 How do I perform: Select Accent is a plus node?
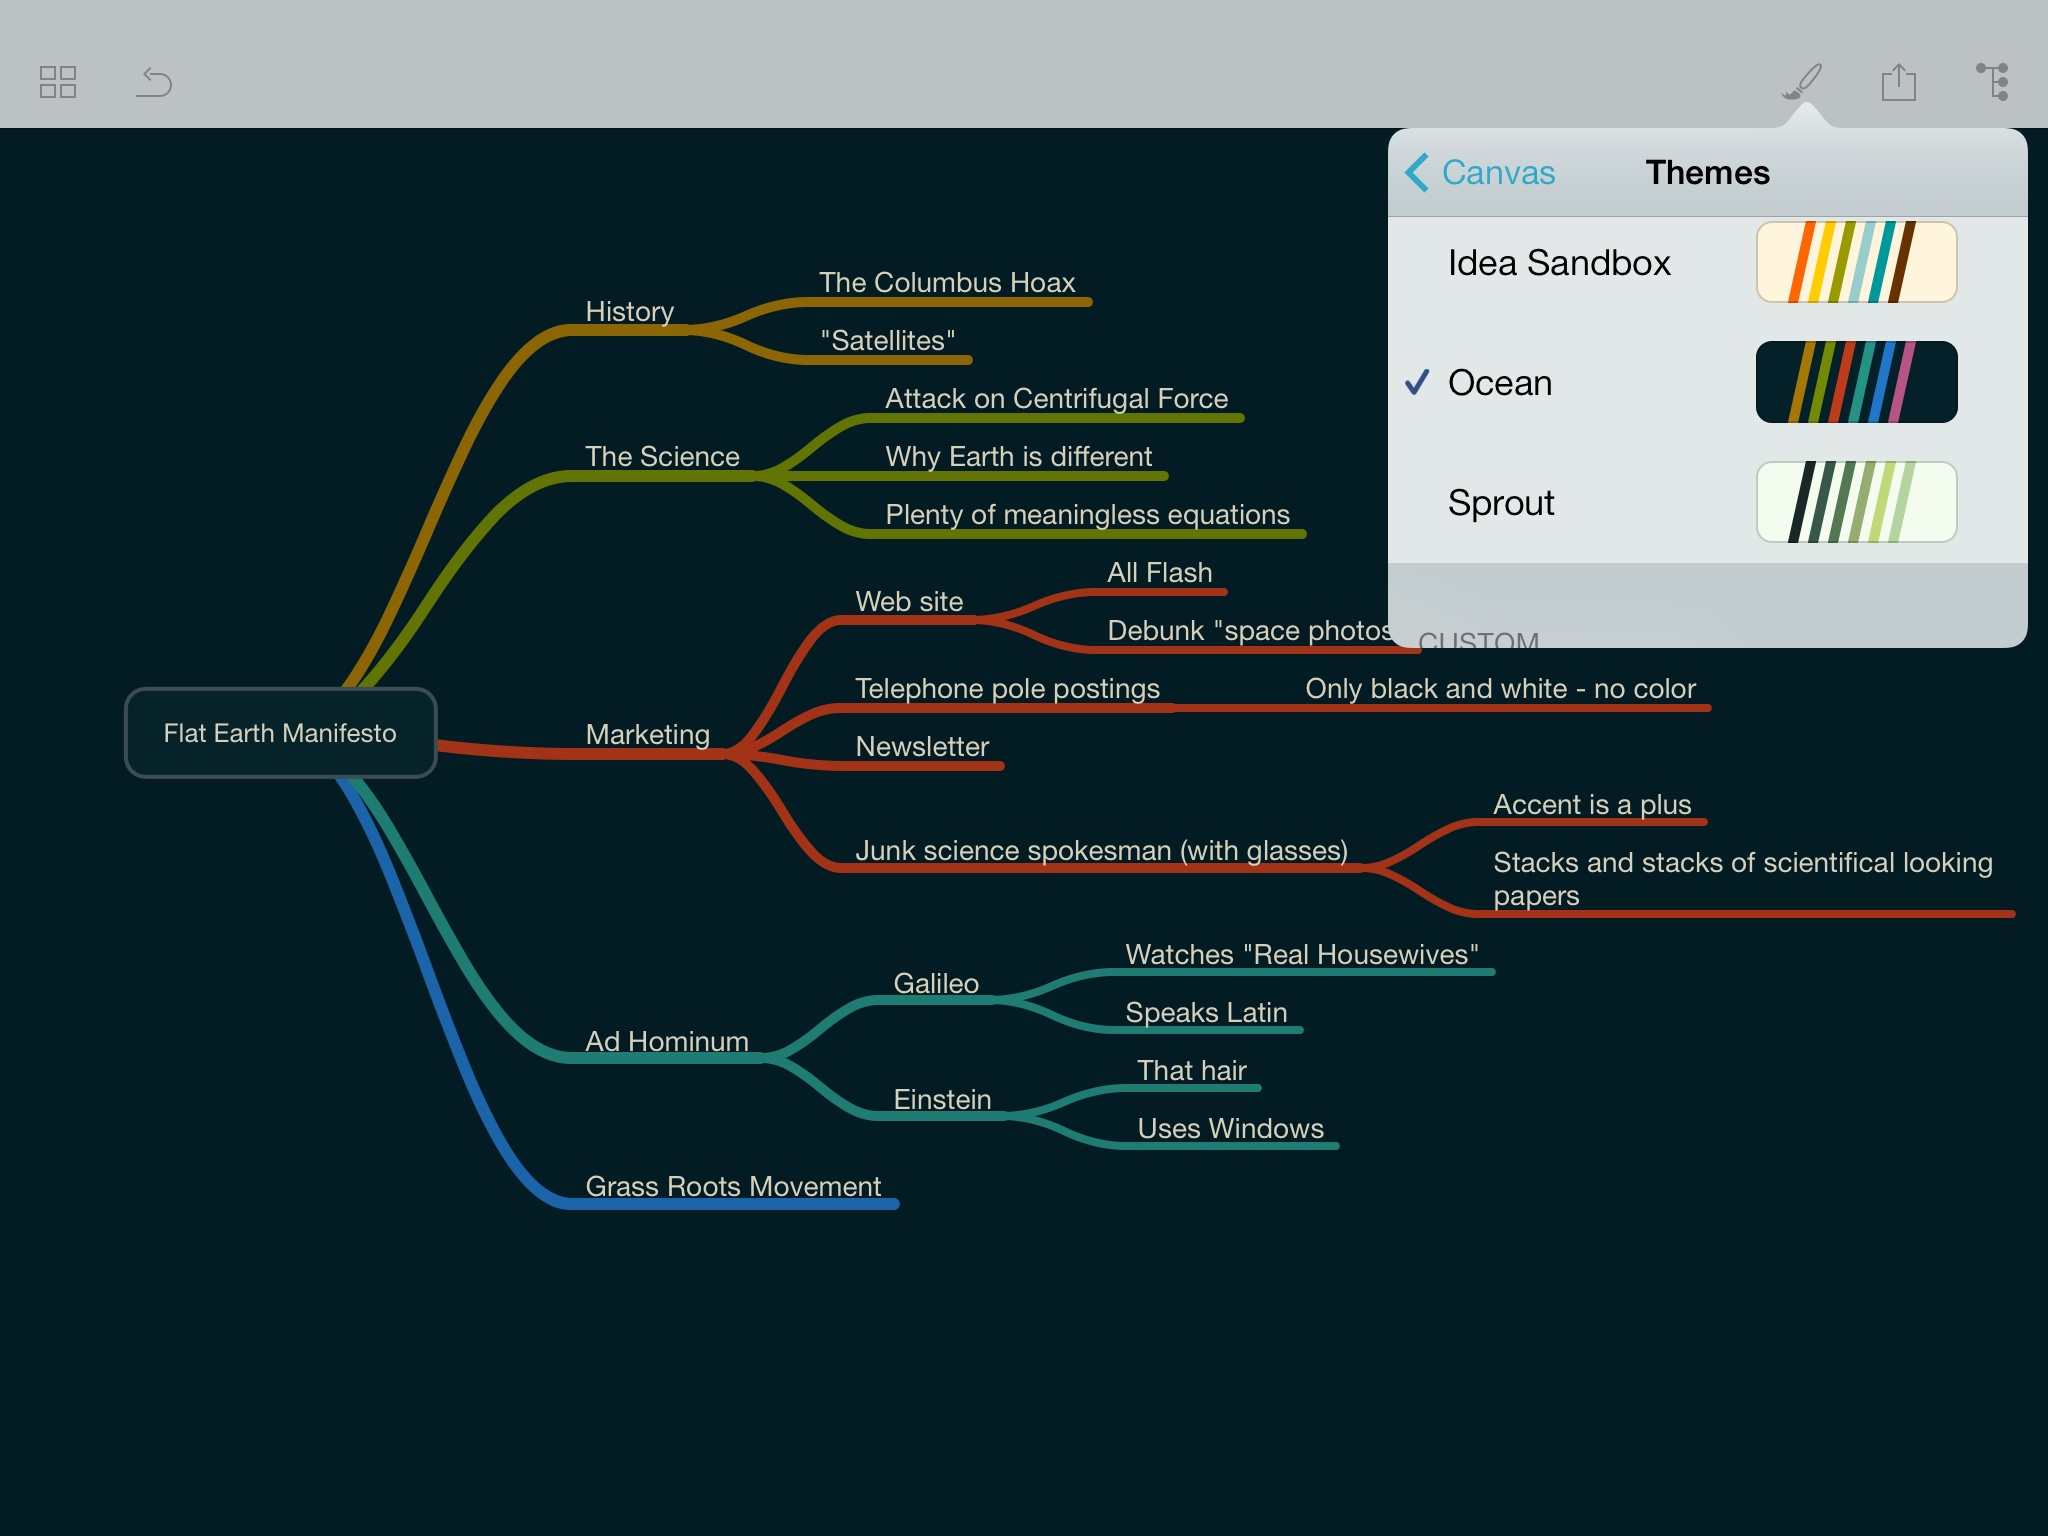tap(1592, 805)
